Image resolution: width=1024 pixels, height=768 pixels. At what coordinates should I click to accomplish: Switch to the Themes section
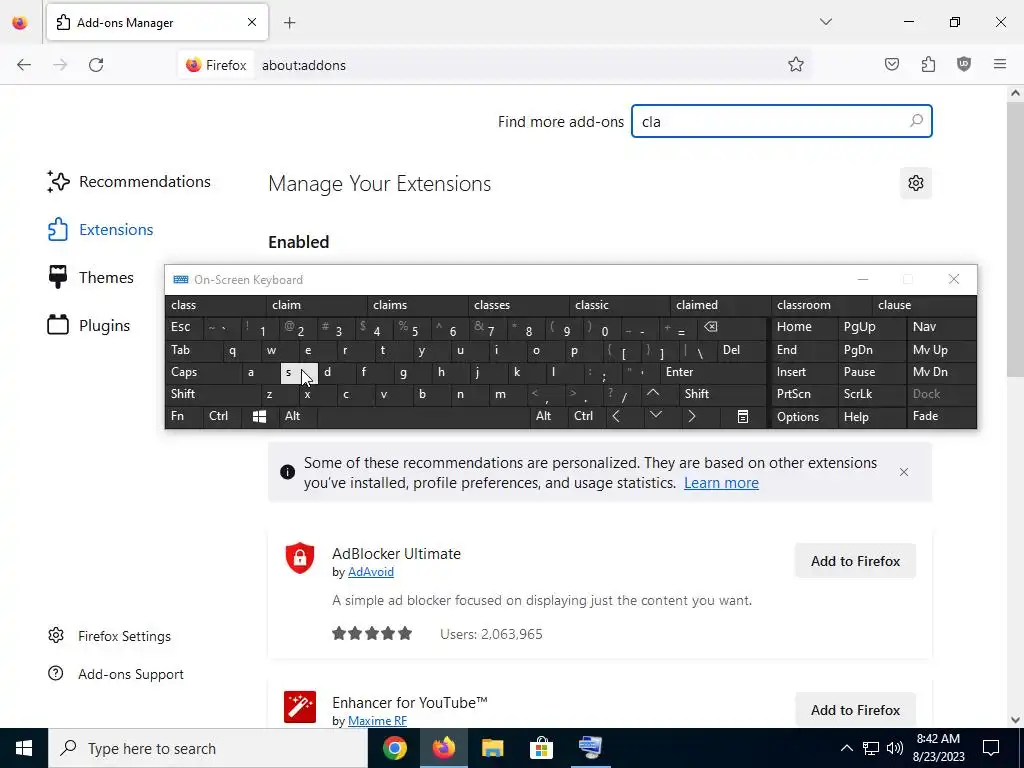(91, 278)
